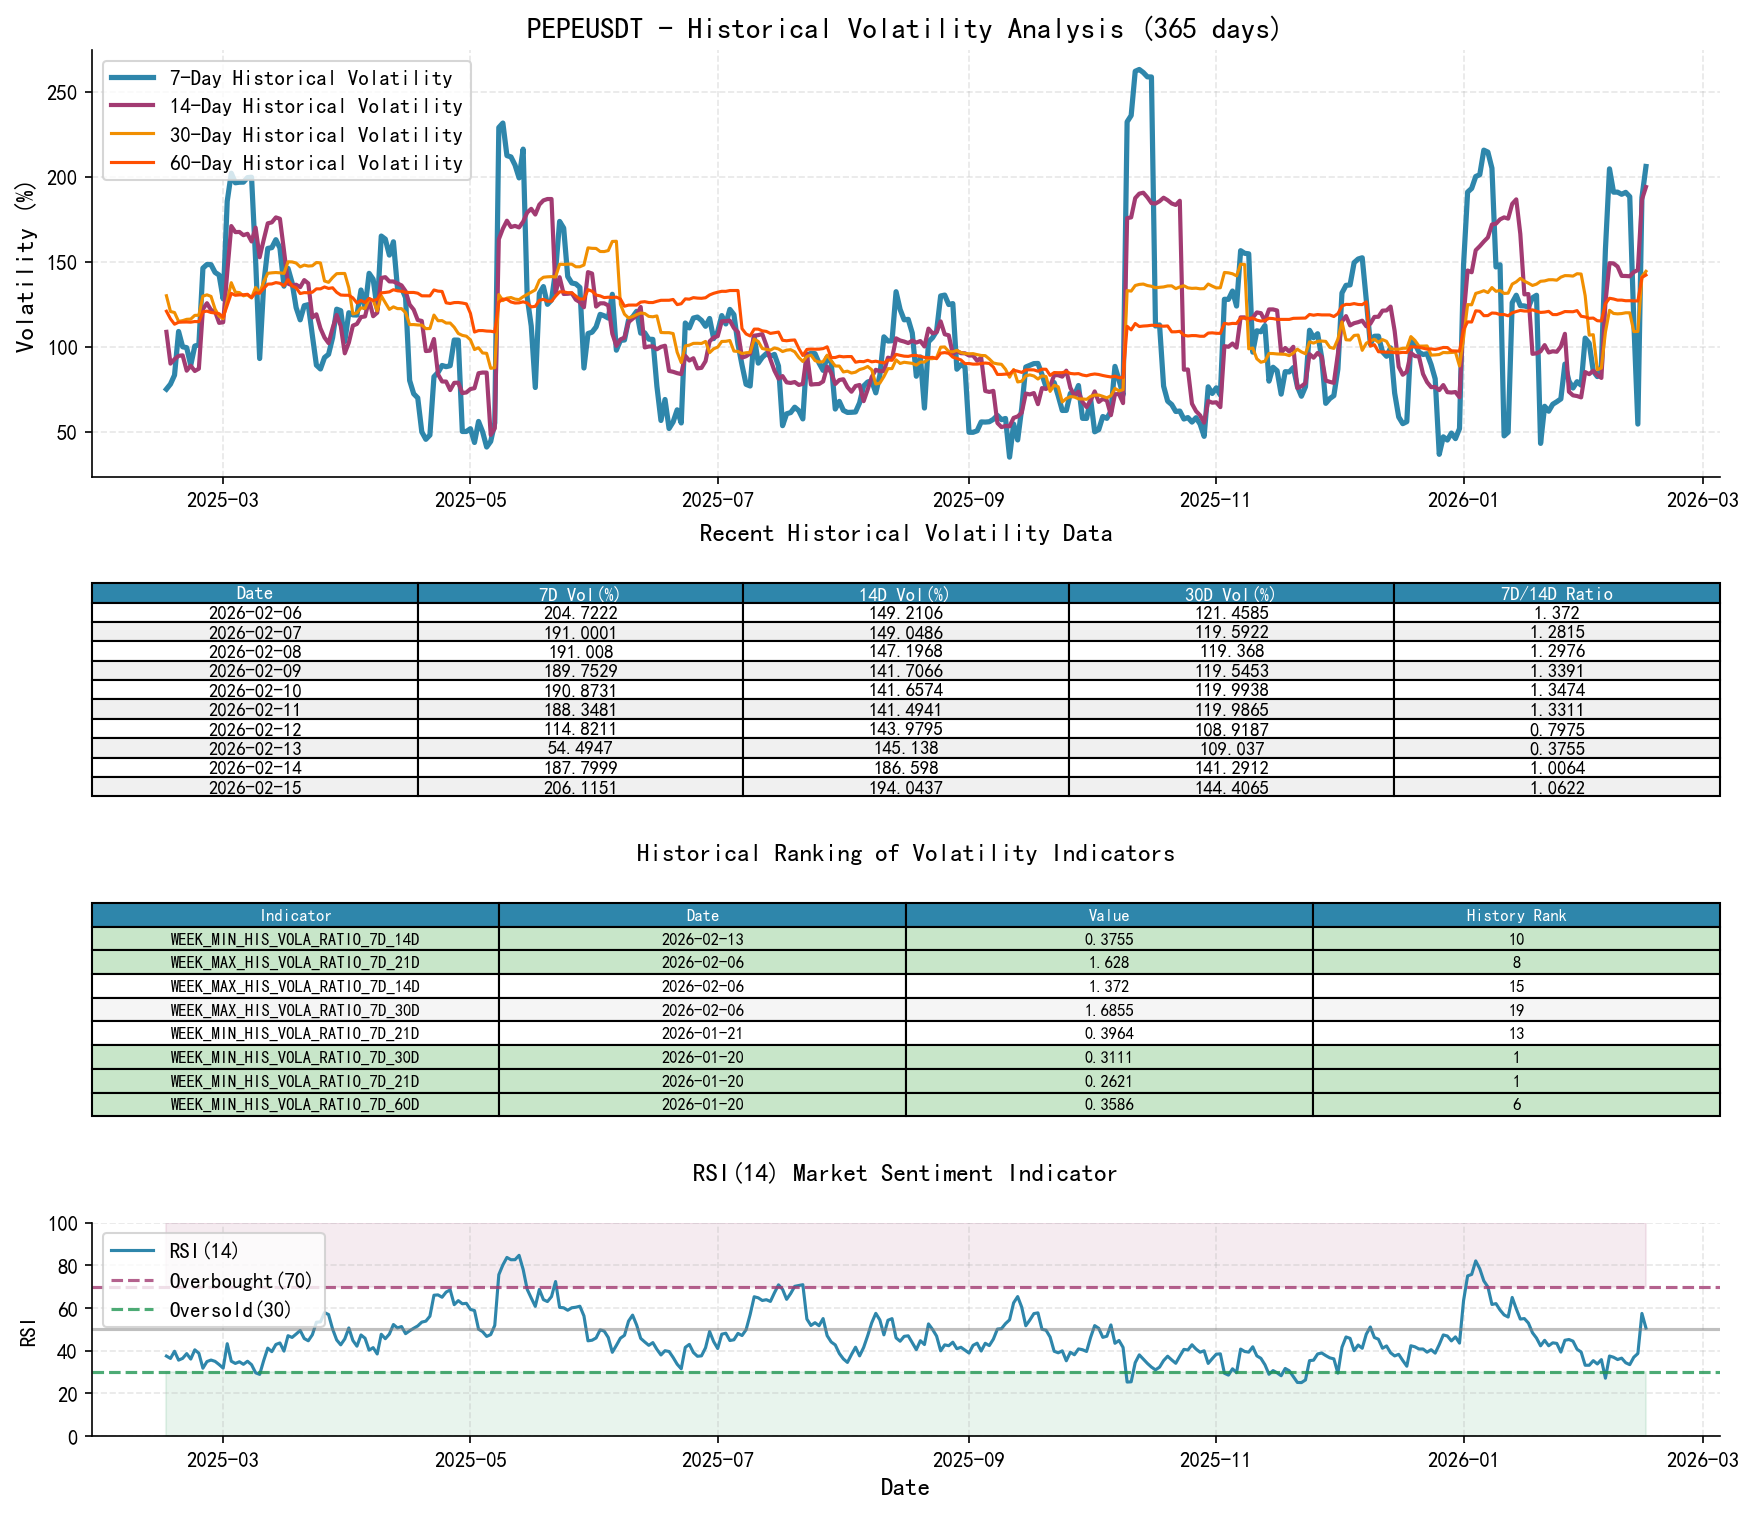Select the Historical Ranking of Volatility Indicators heading
Screen dimensions: 1754x1513
coord(905,854)
